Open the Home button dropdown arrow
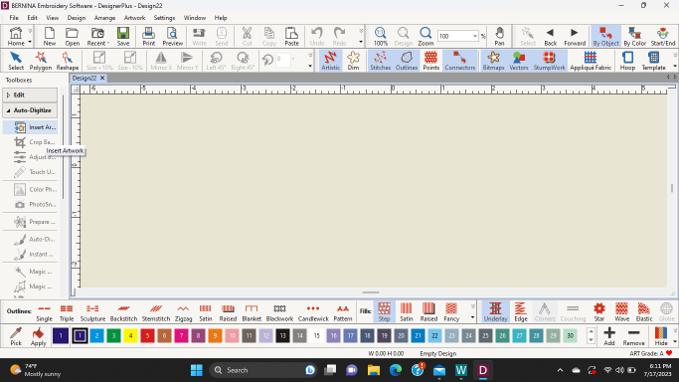The width and height of the screenshot is (679, 382). (x=30, y=42)
